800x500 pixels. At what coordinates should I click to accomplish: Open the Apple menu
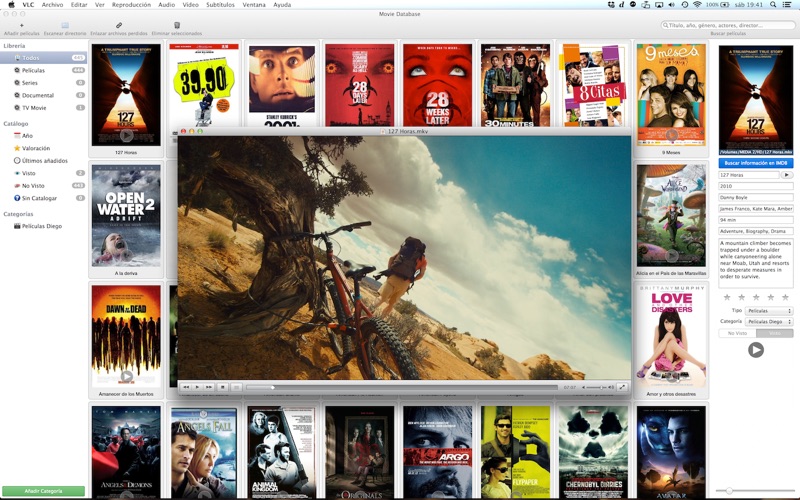(x=11, y=5)
